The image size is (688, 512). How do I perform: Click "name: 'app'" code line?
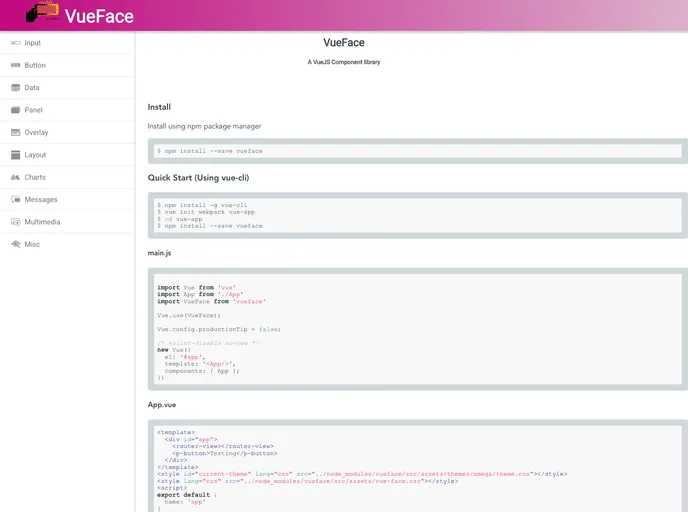185,502
